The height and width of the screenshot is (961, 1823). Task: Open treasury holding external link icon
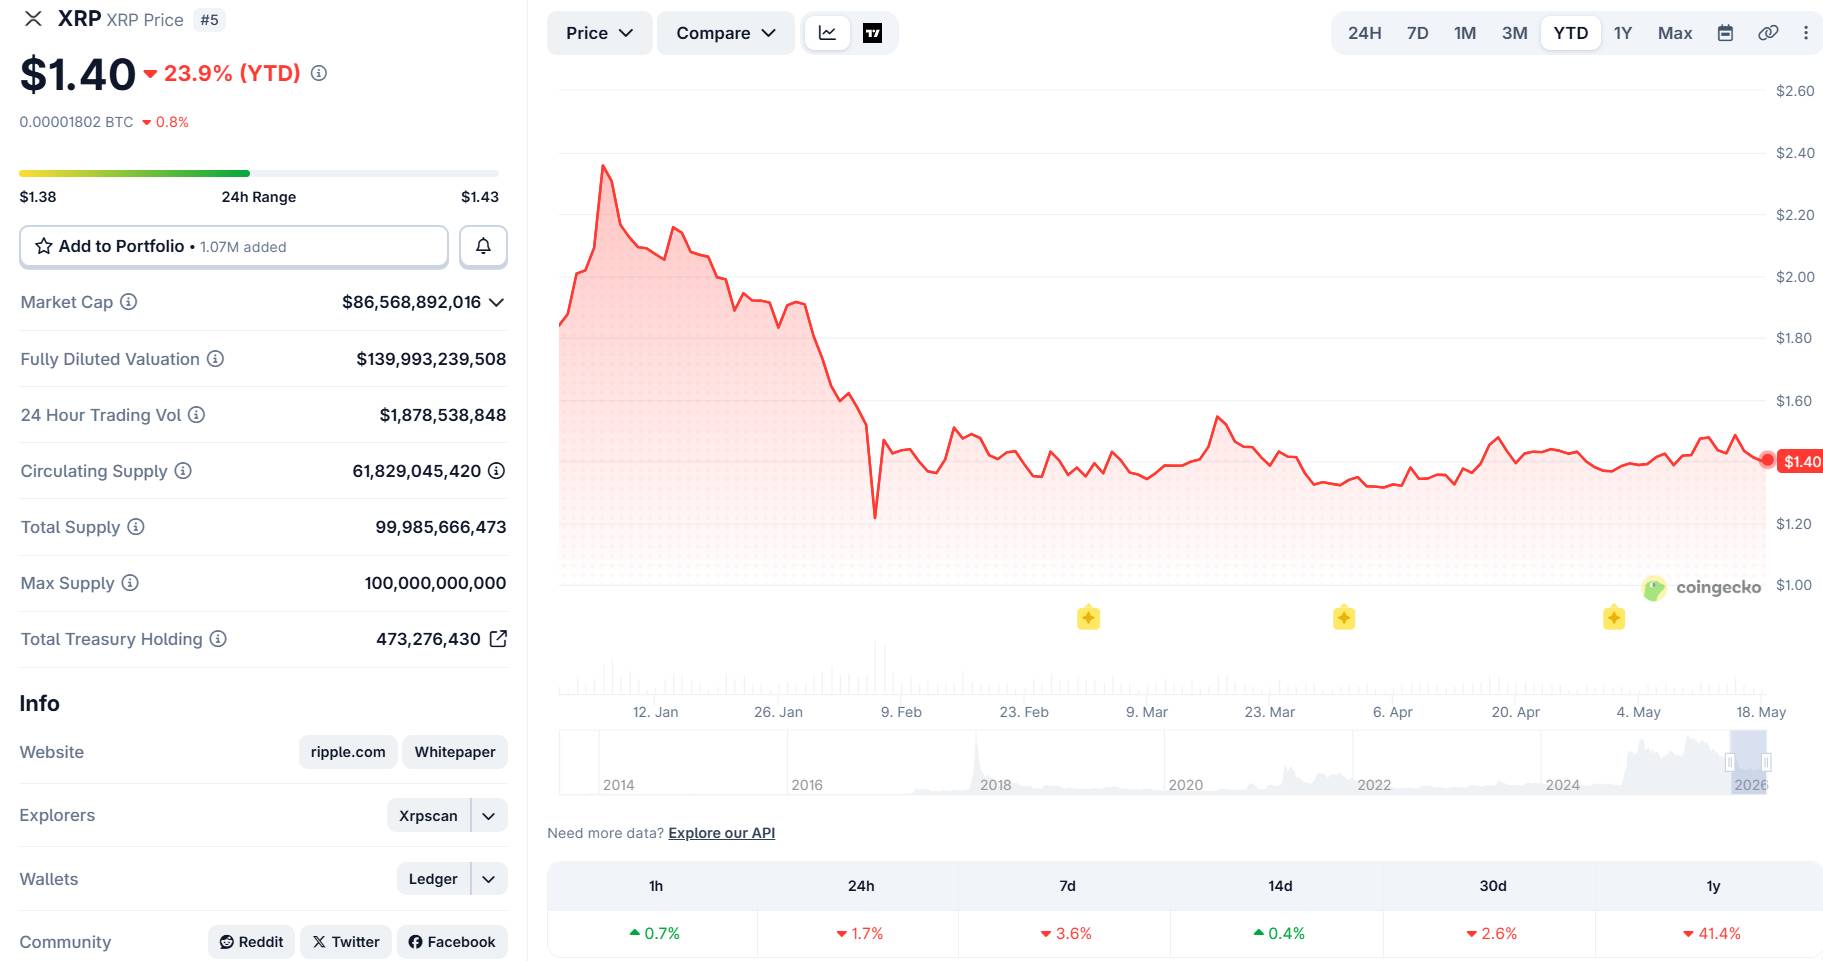coord(498,639)
